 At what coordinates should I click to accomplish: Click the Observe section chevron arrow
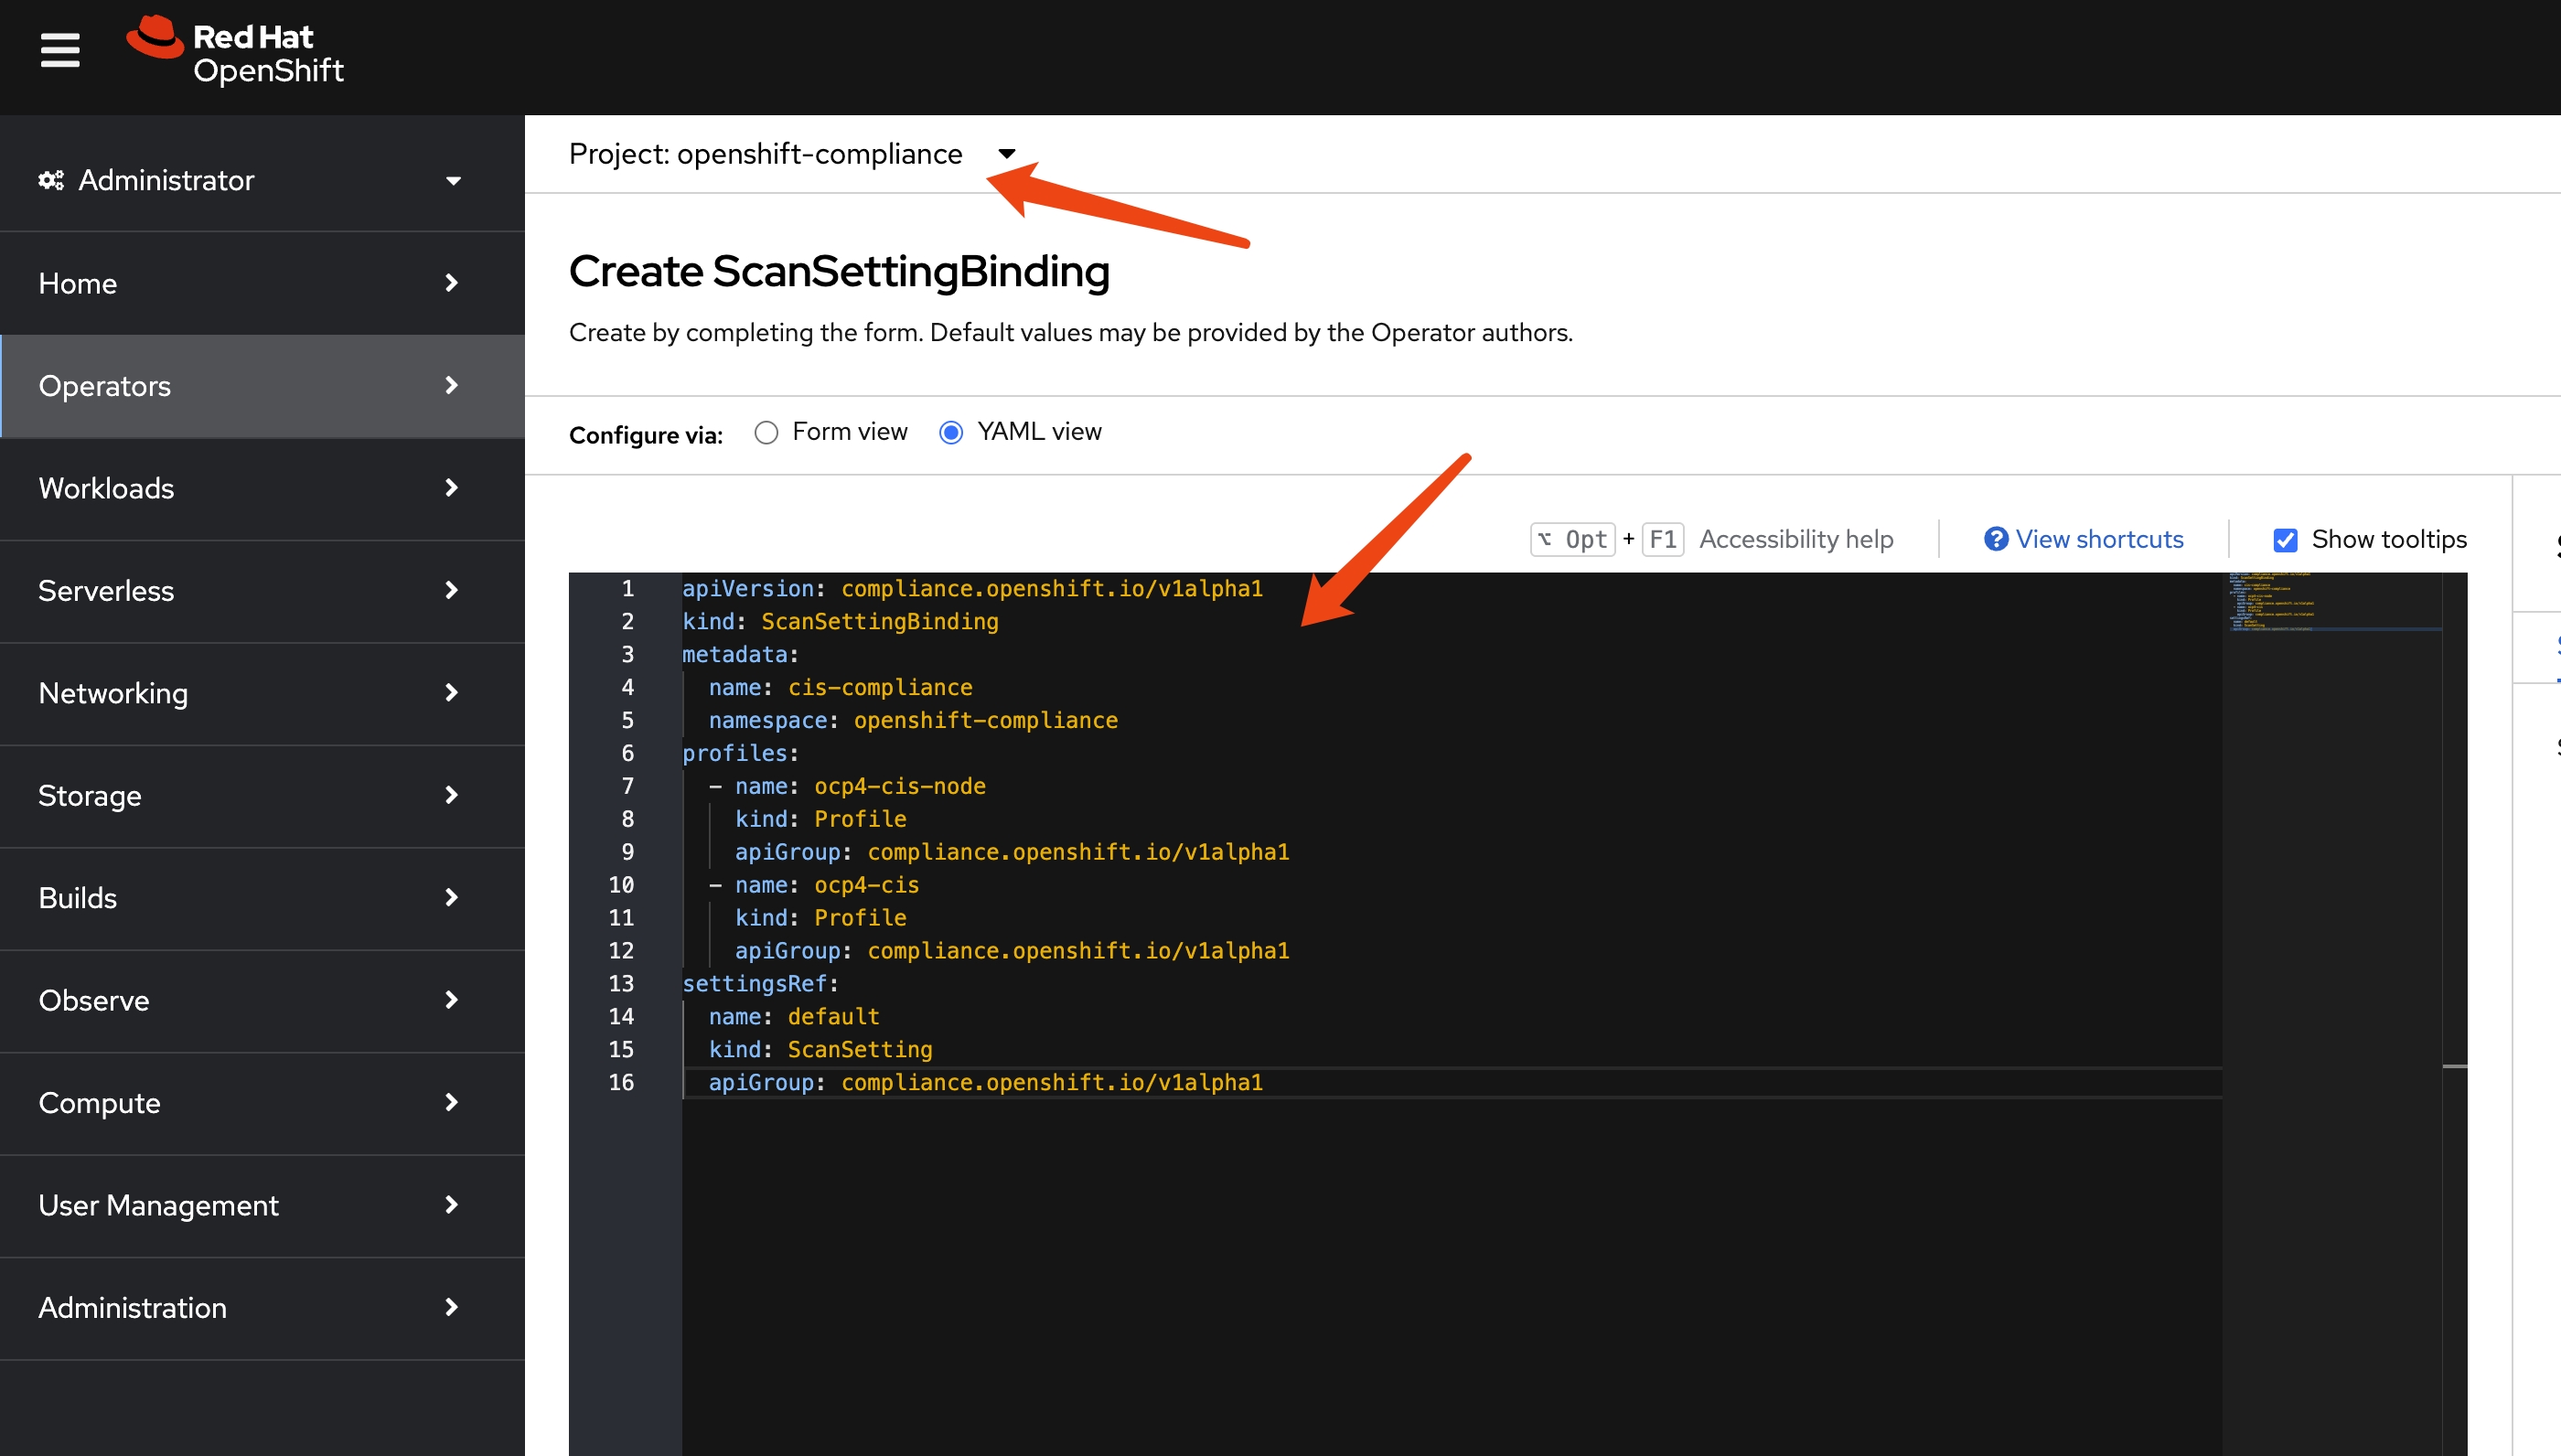coord(452,1001)
